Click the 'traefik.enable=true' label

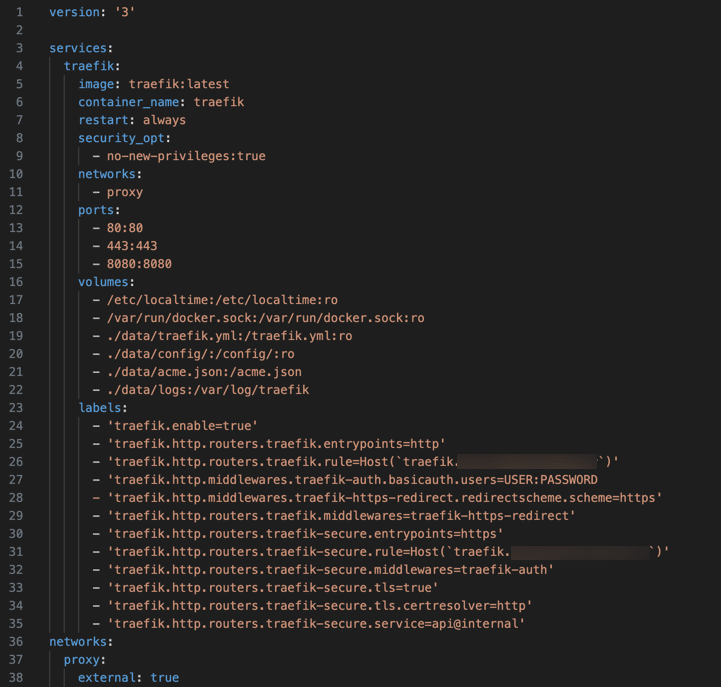(x=182, y=425)
